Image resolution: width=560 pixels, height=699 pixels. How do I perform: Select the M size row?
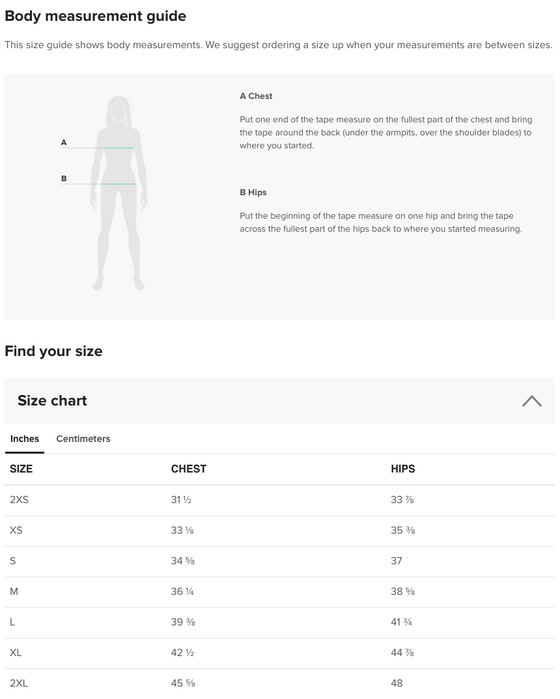(x=280, y=592)
